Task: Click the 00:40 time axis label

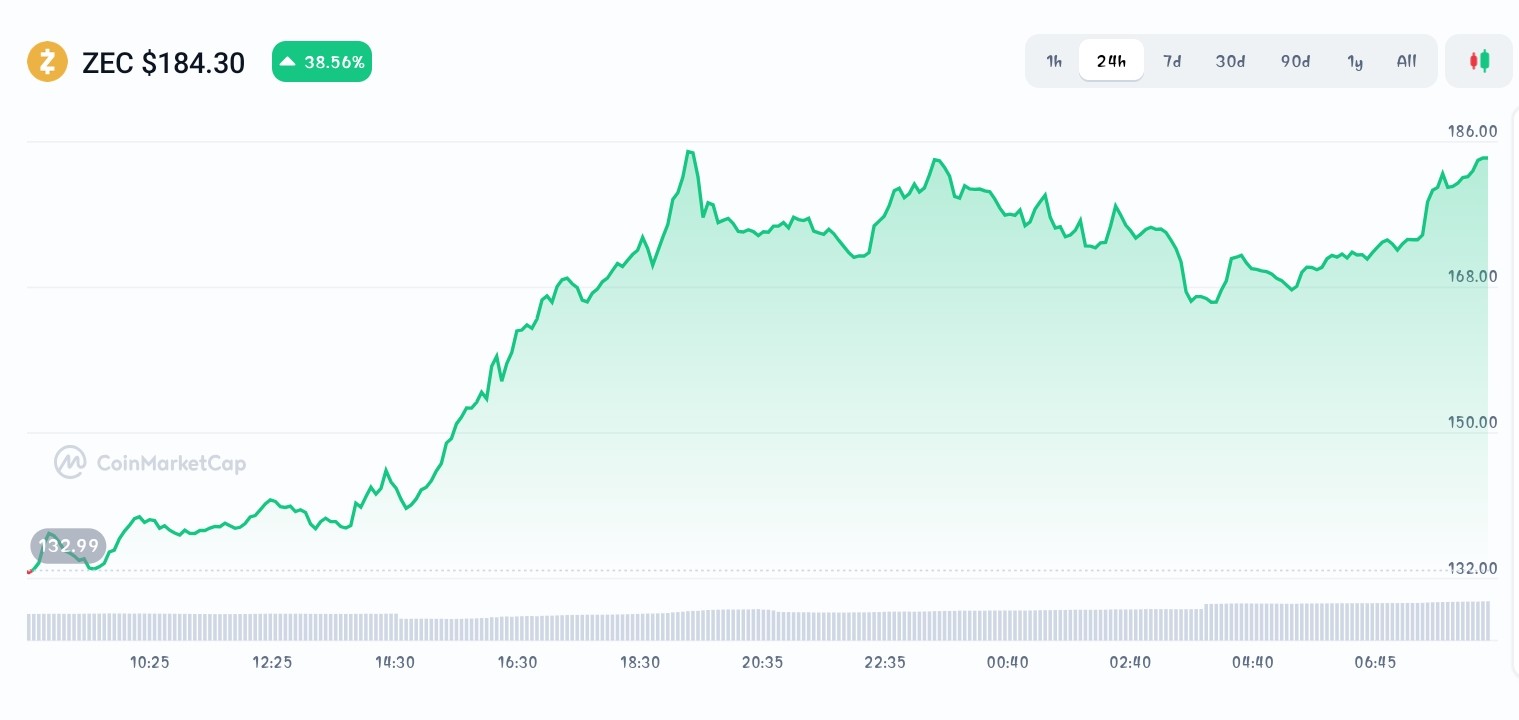Action: [1007, 662]
